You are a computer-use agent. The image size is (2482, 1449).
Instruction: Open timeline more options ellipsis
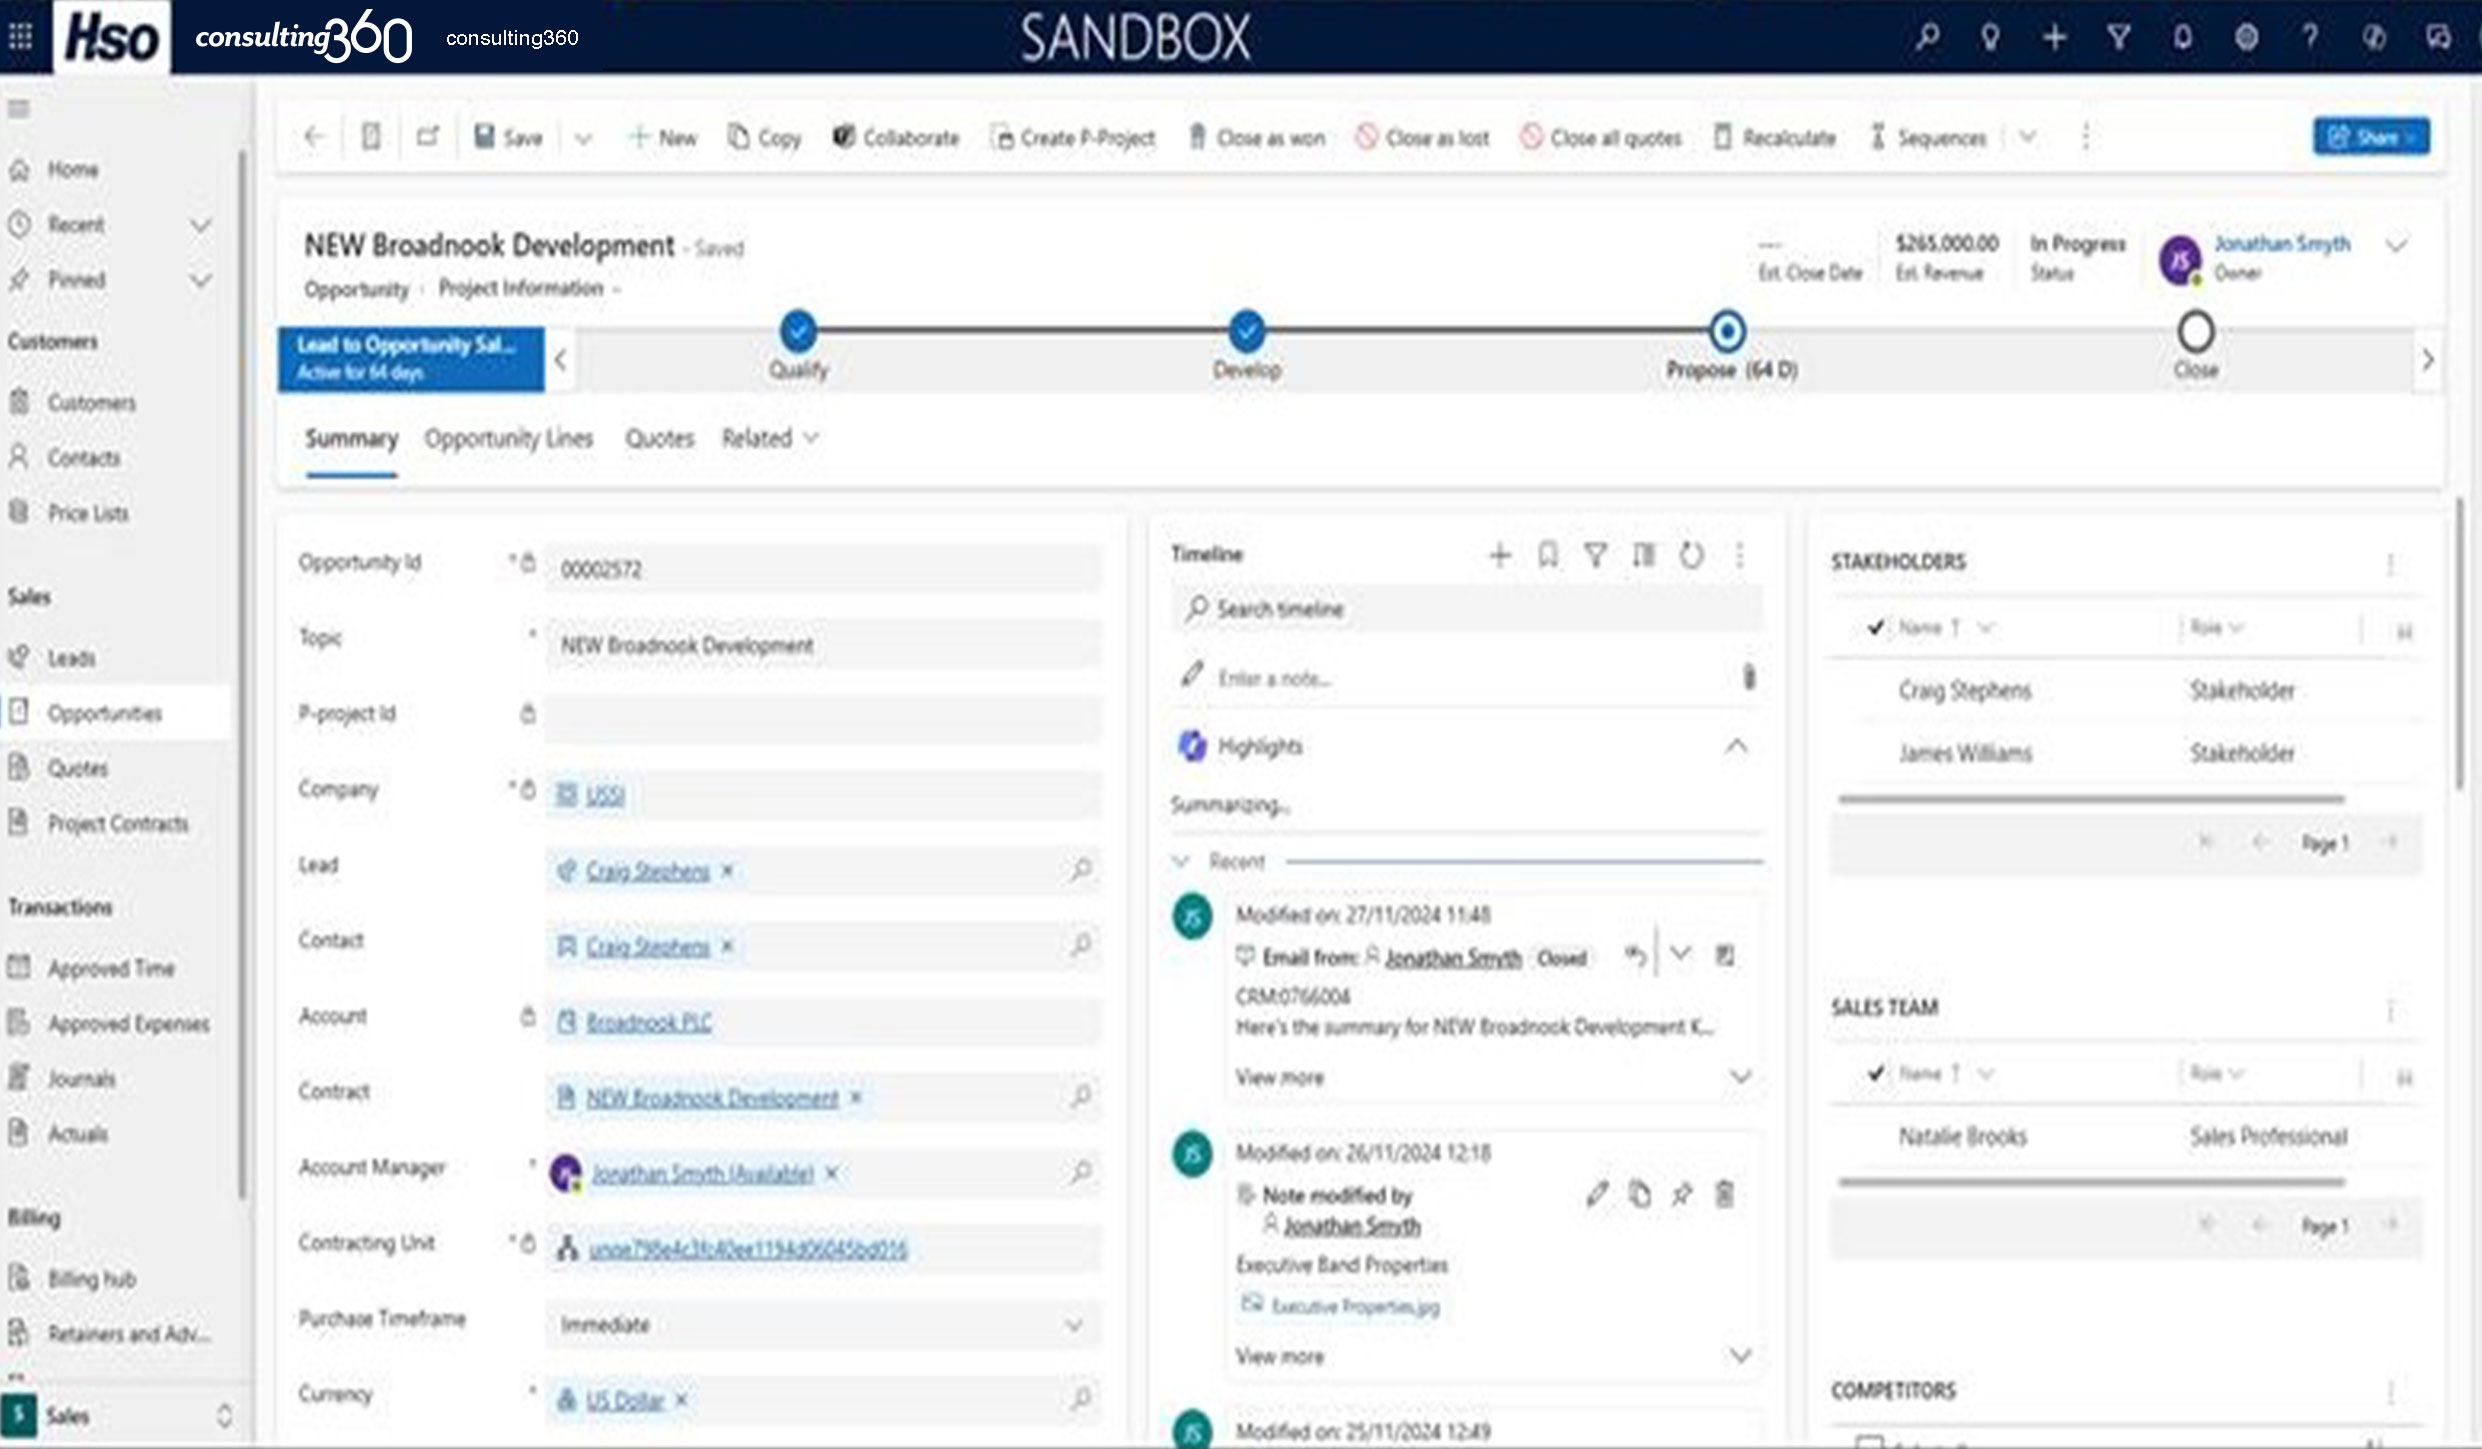click(x=1739, y=554)
